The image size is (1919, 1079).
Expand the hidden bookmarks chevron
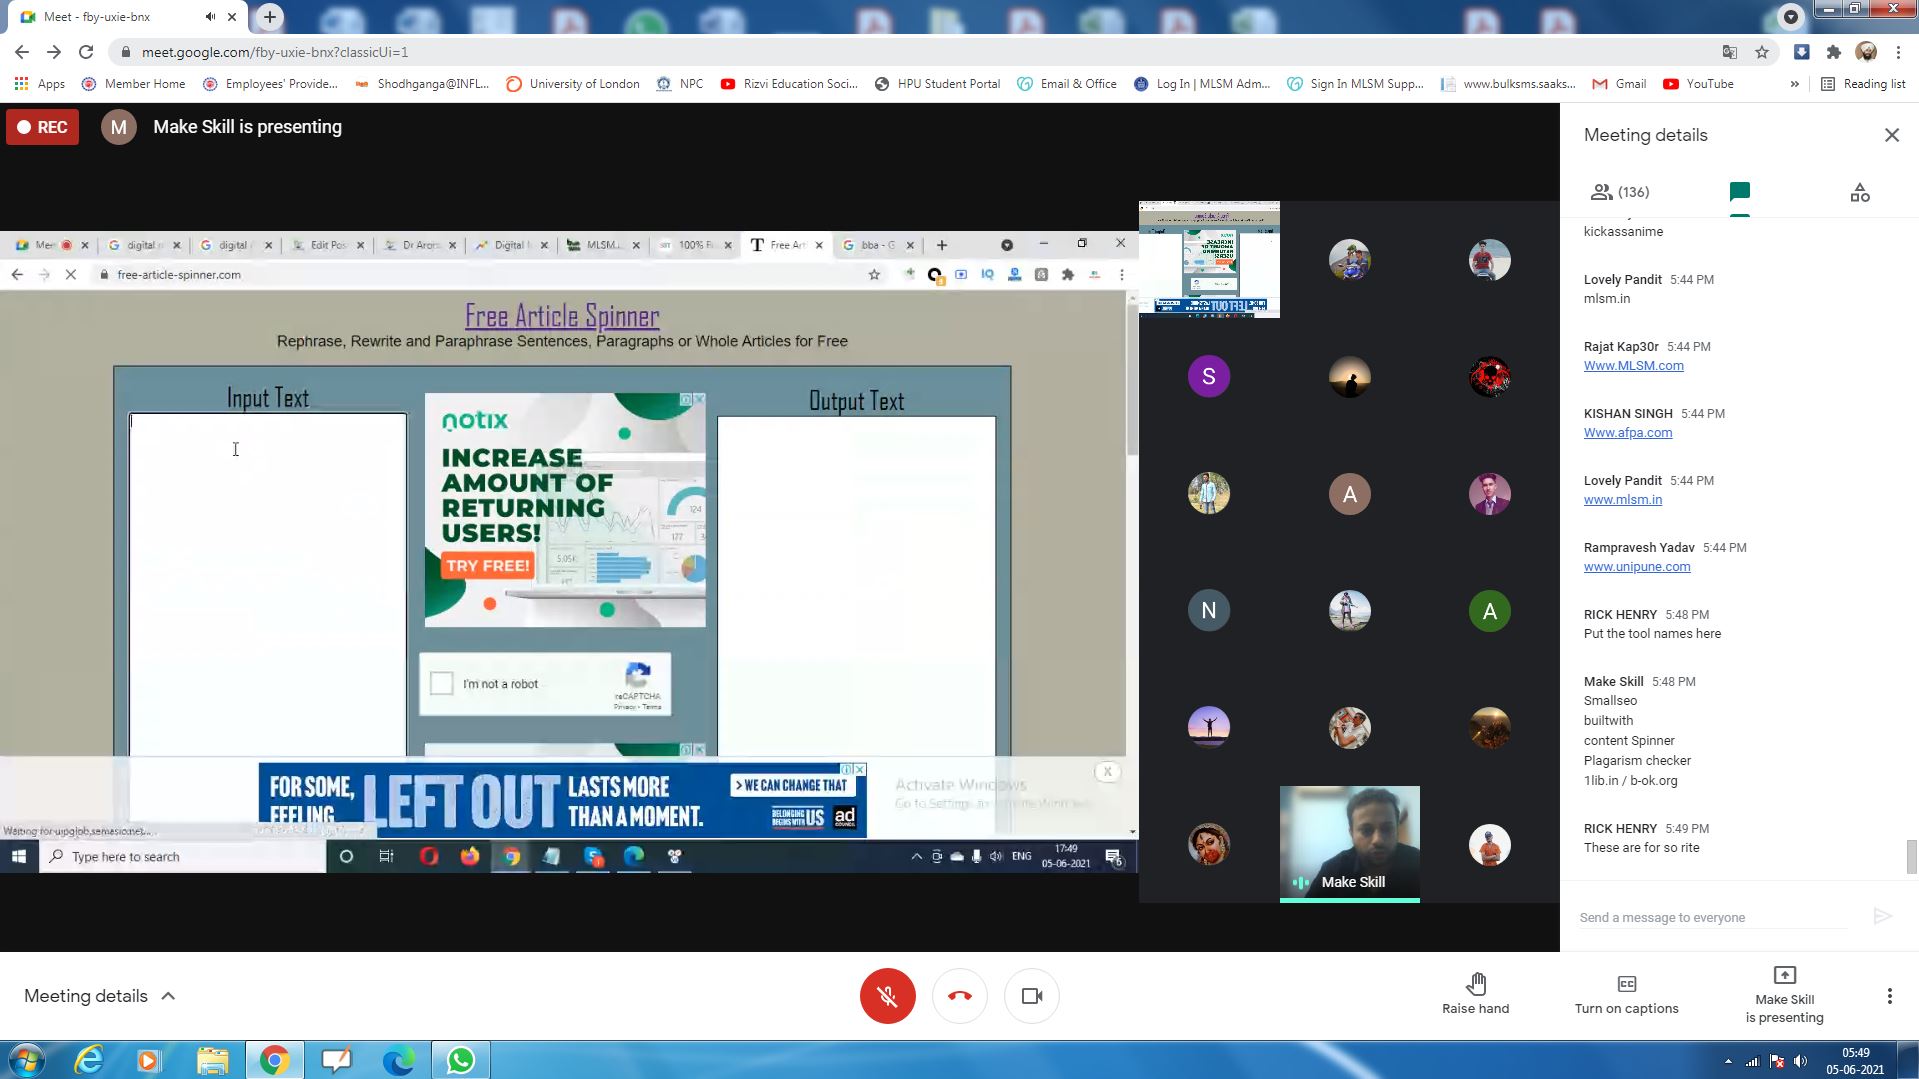(x=1794, y=84)
